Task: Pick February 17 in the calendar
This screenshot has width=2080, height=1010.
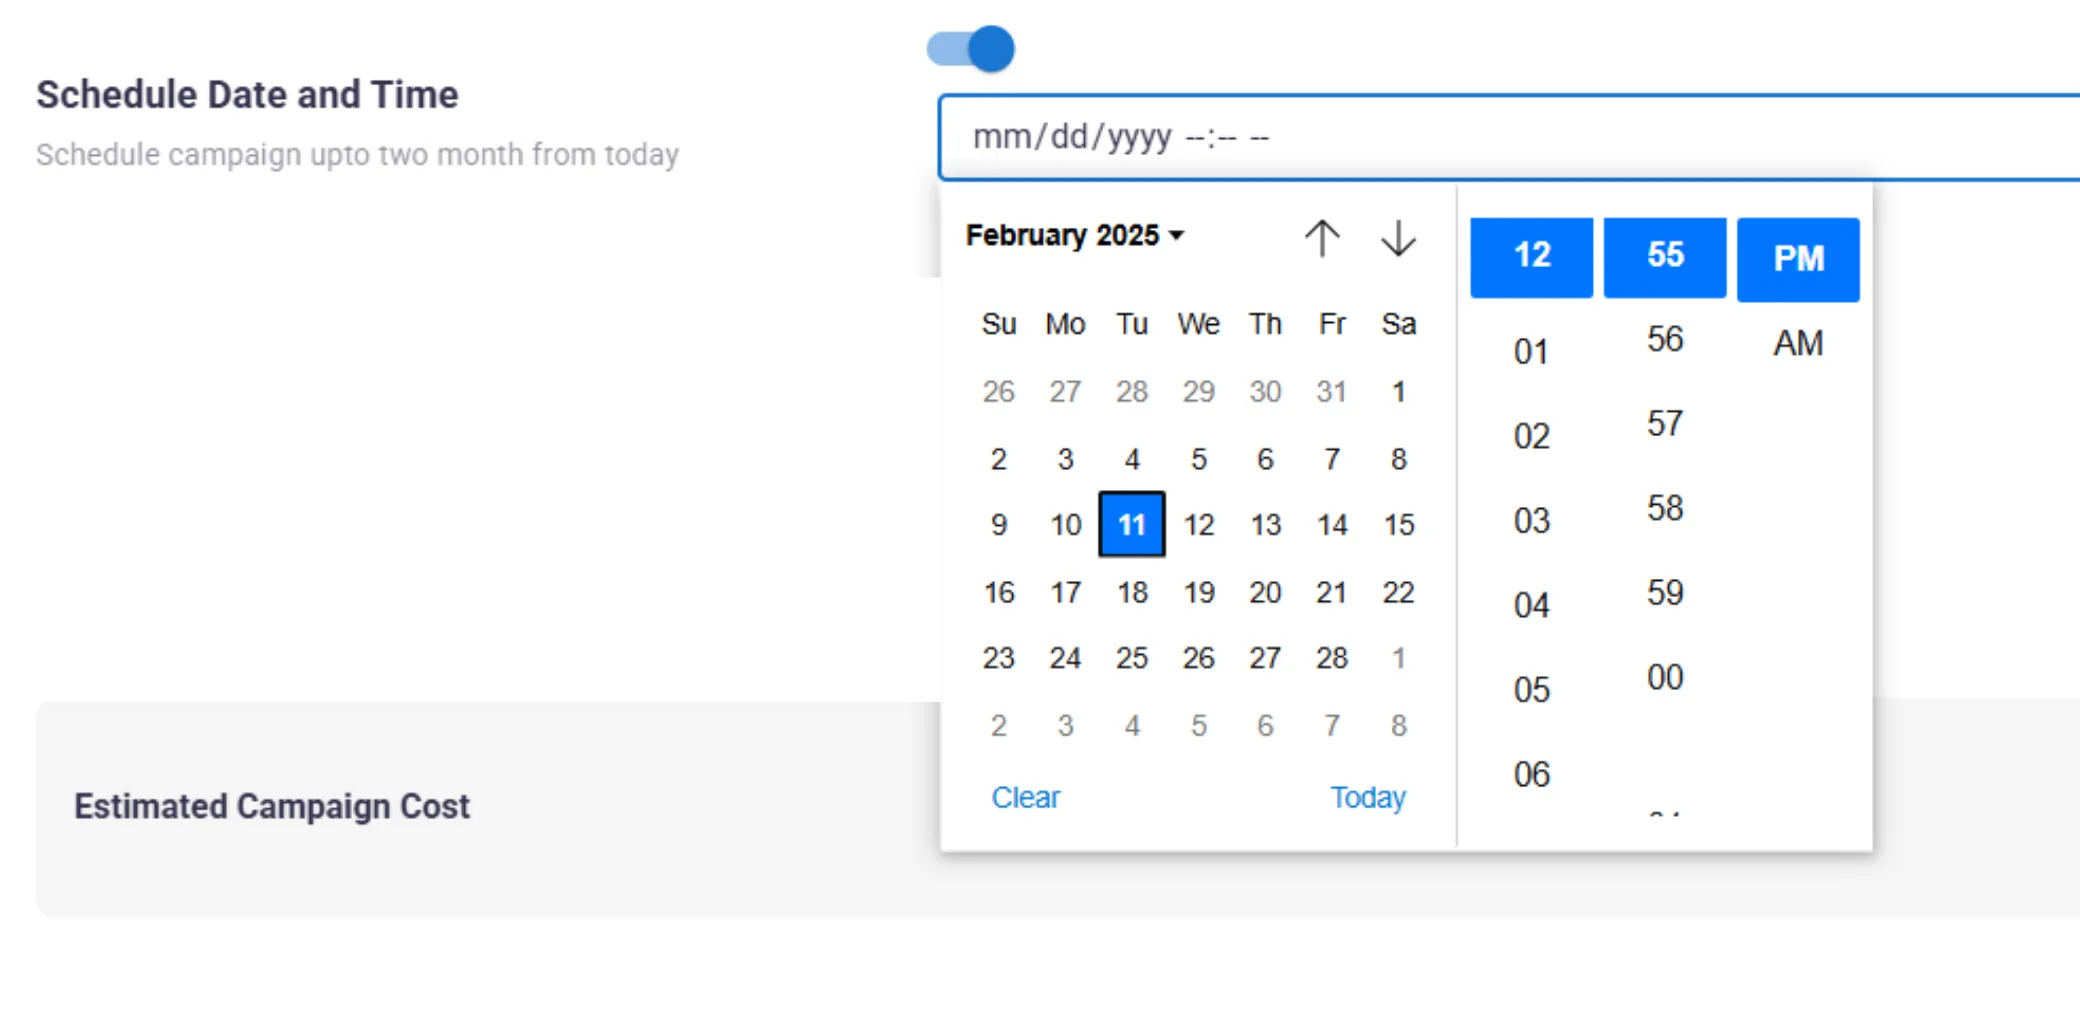Action: pyautogui.click(x=1065, y=592)
